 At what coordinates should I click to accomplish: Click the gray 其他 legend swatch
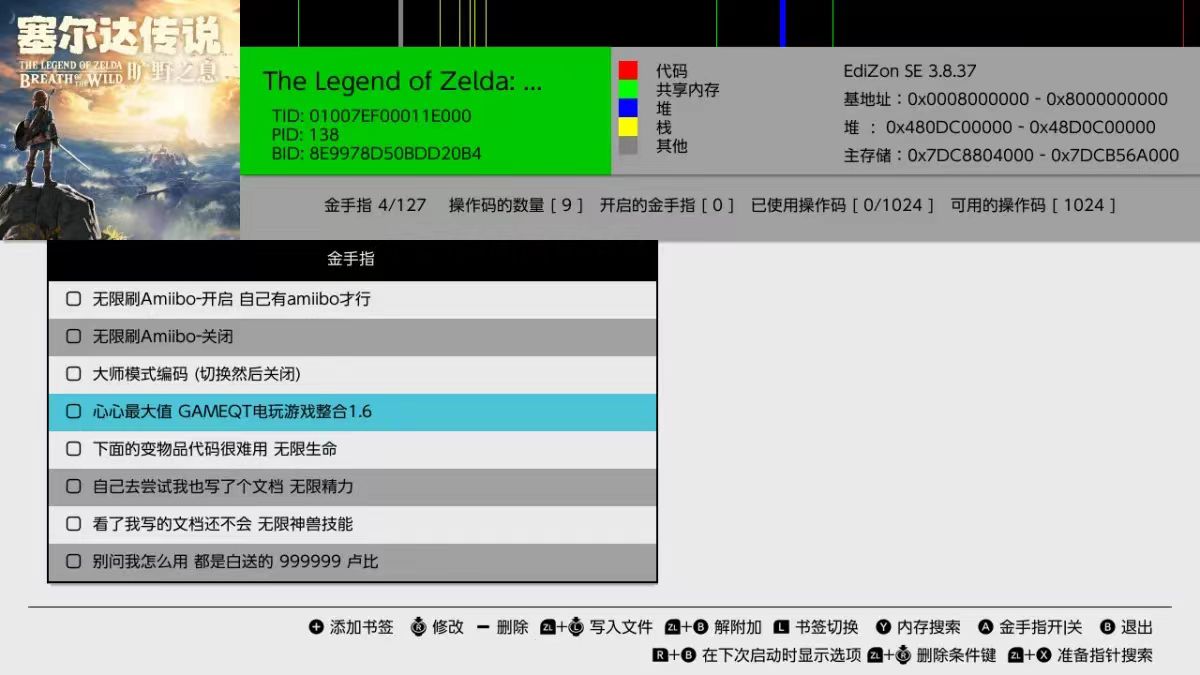(x=628, y=145)
